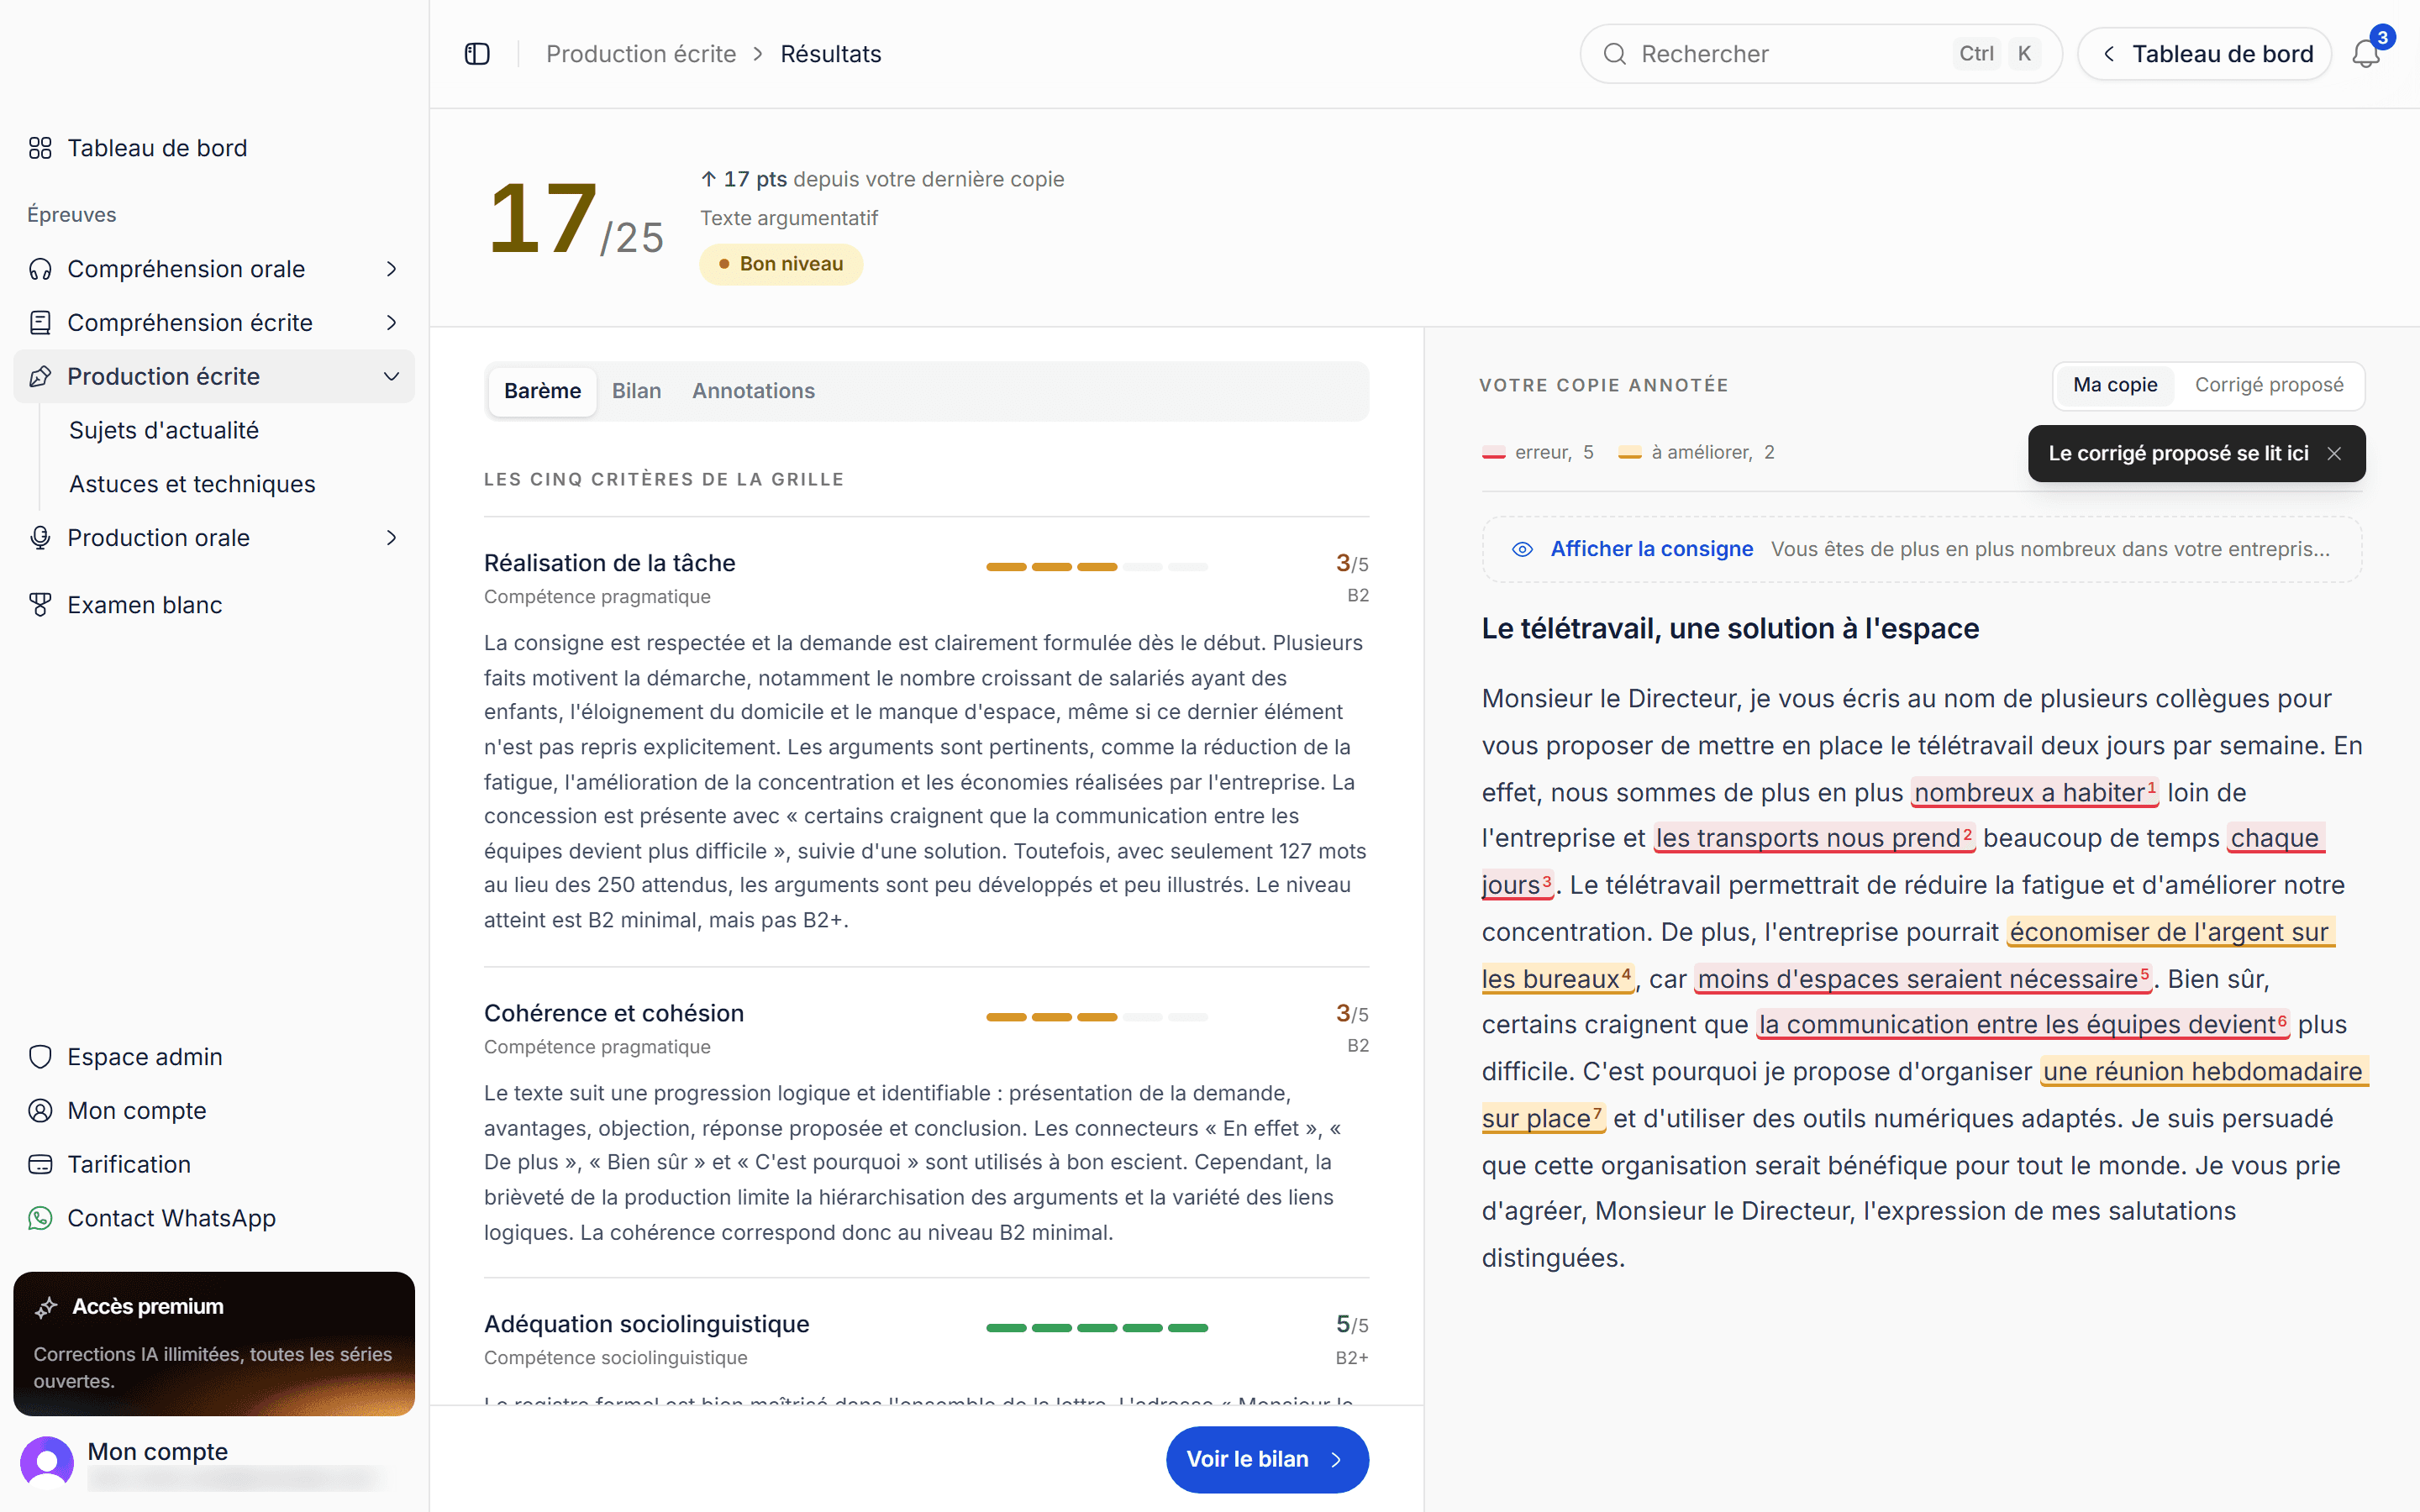Viewport: 2420px width, 1512px height.
Task: Click the Espace admin shield icon
Action: click(x=40, y=1057)
